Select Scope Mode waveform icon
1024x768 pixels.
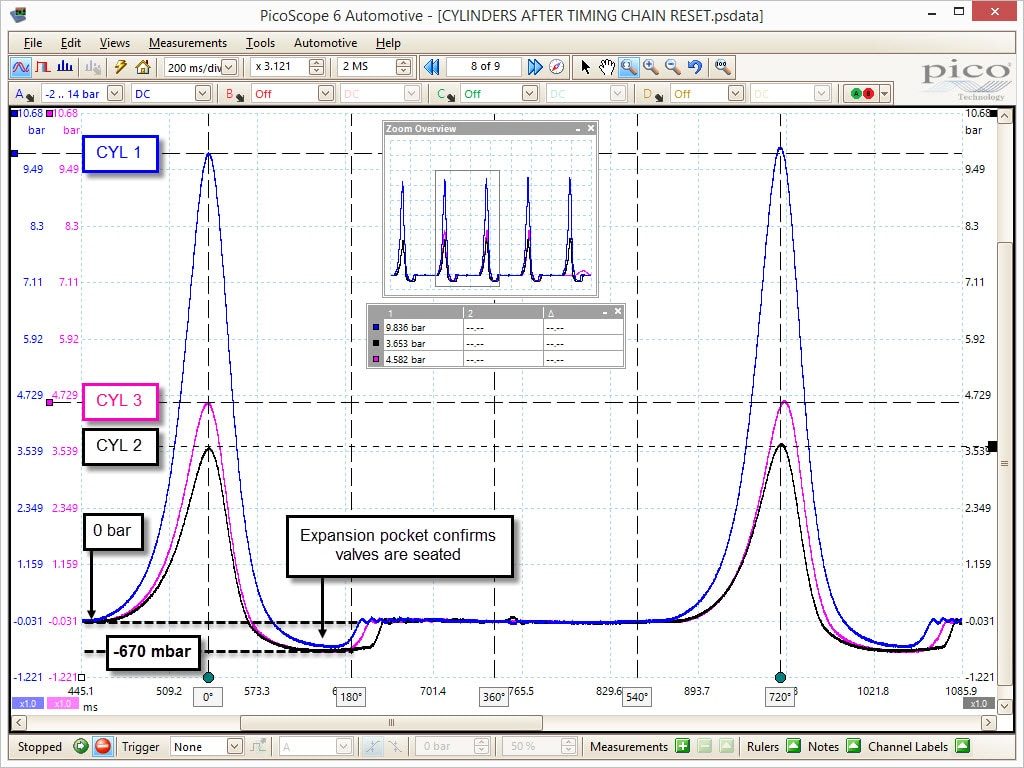click(21, 67)
